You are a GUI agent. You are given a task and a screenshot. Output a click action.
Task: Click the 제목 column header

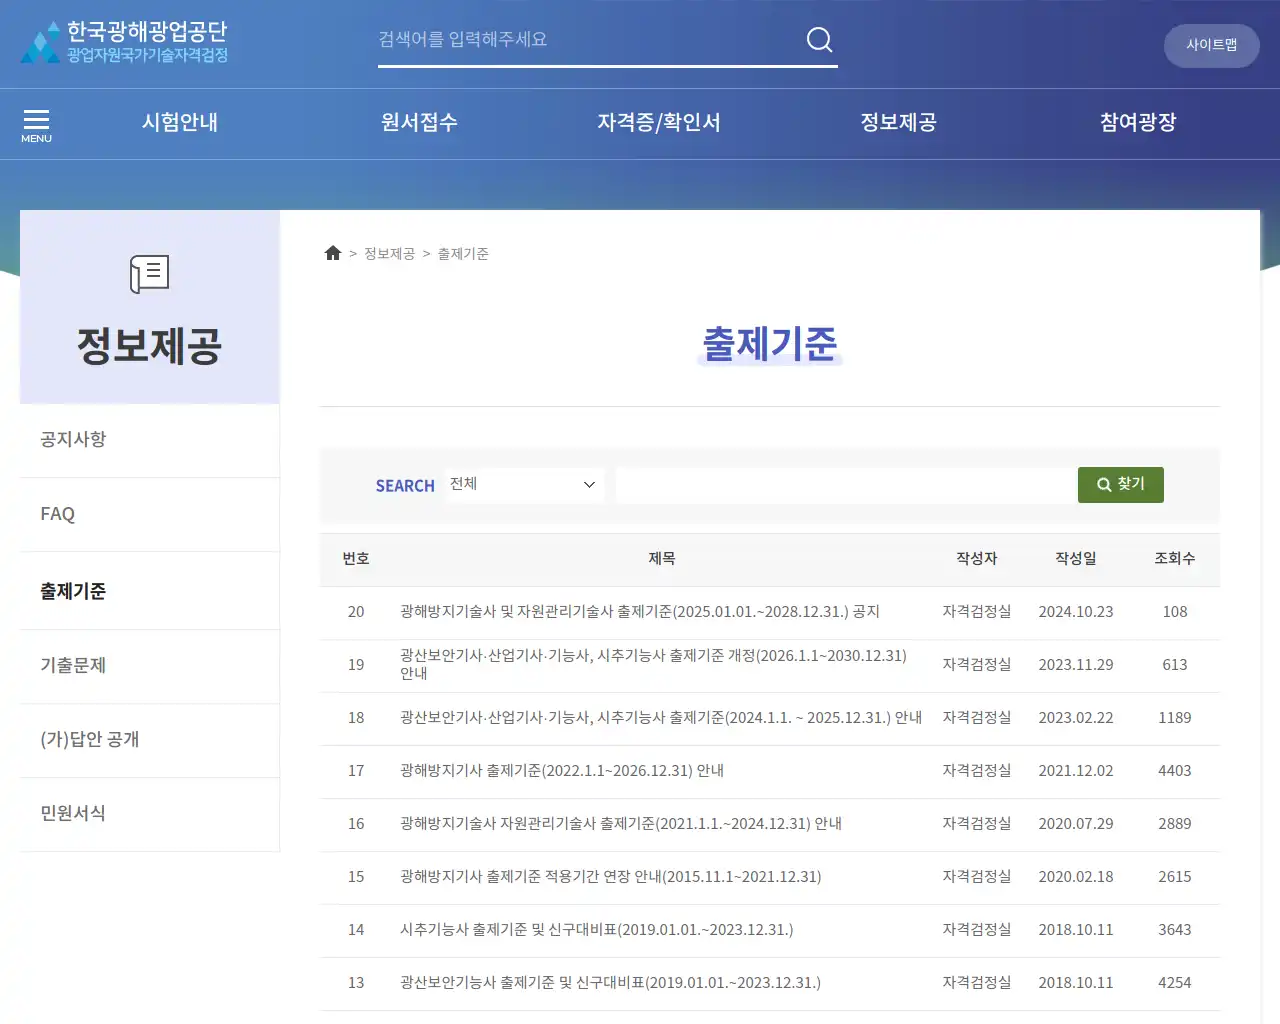661,559
